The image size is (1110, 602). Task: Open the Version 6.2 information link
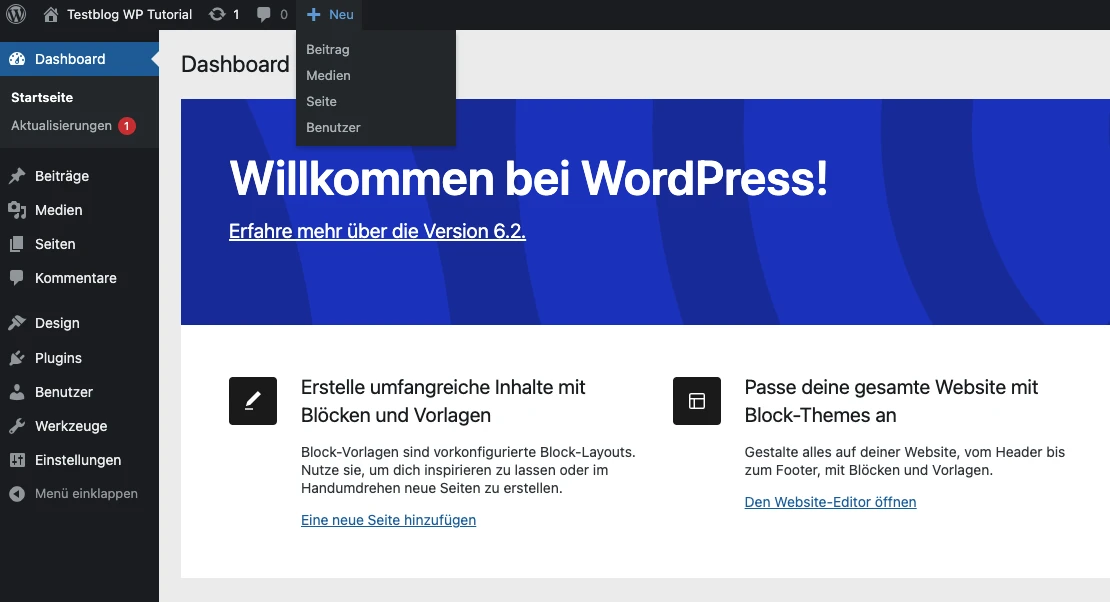pos(377,231)
